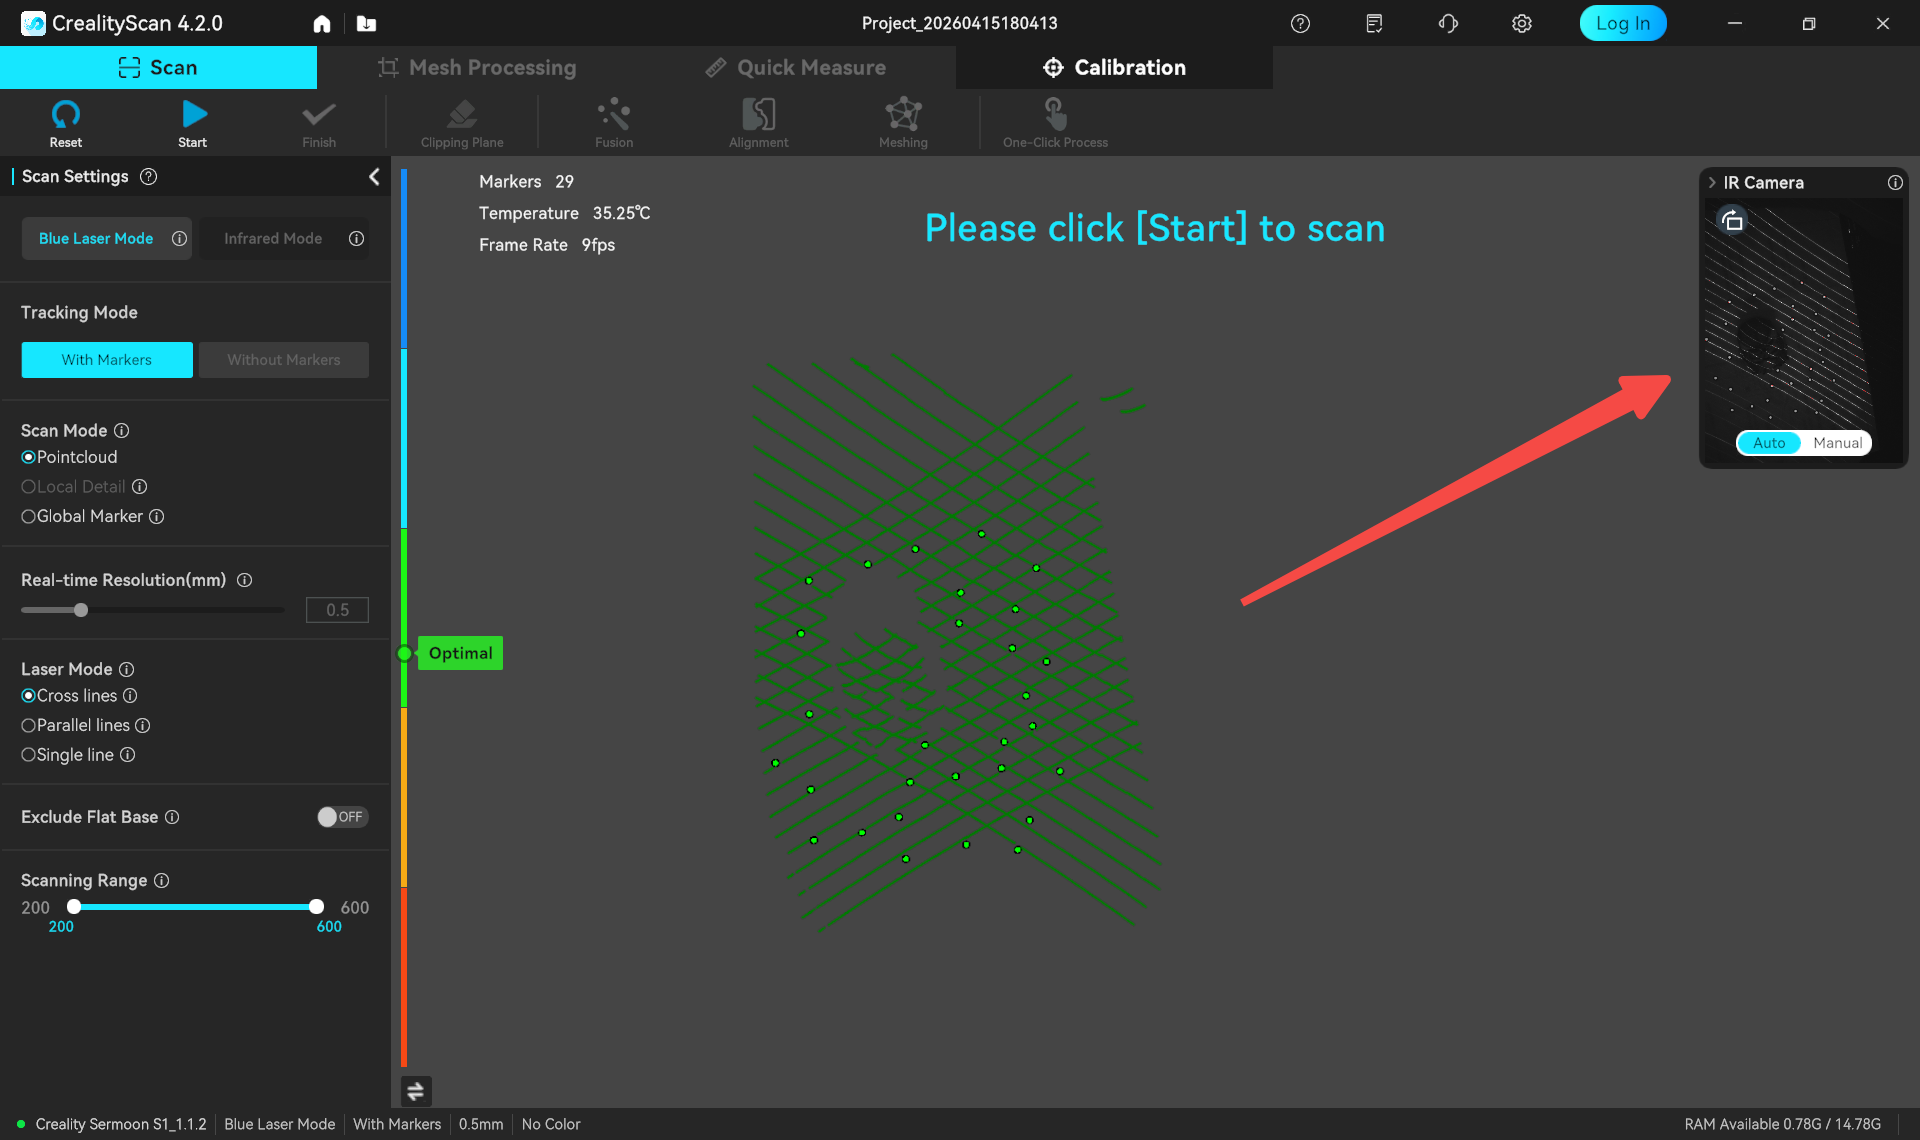
Task: Open the project folder icon
Action: pyautogui.click(x=366, y=24)
